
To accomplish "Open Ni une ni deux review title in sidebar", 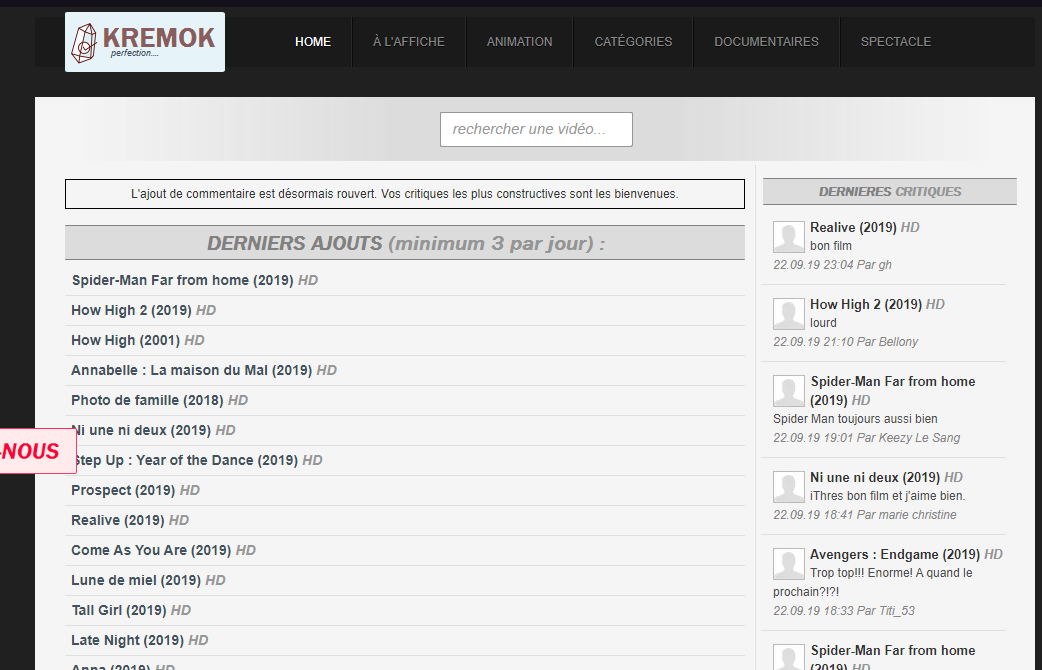I will 886,477.
